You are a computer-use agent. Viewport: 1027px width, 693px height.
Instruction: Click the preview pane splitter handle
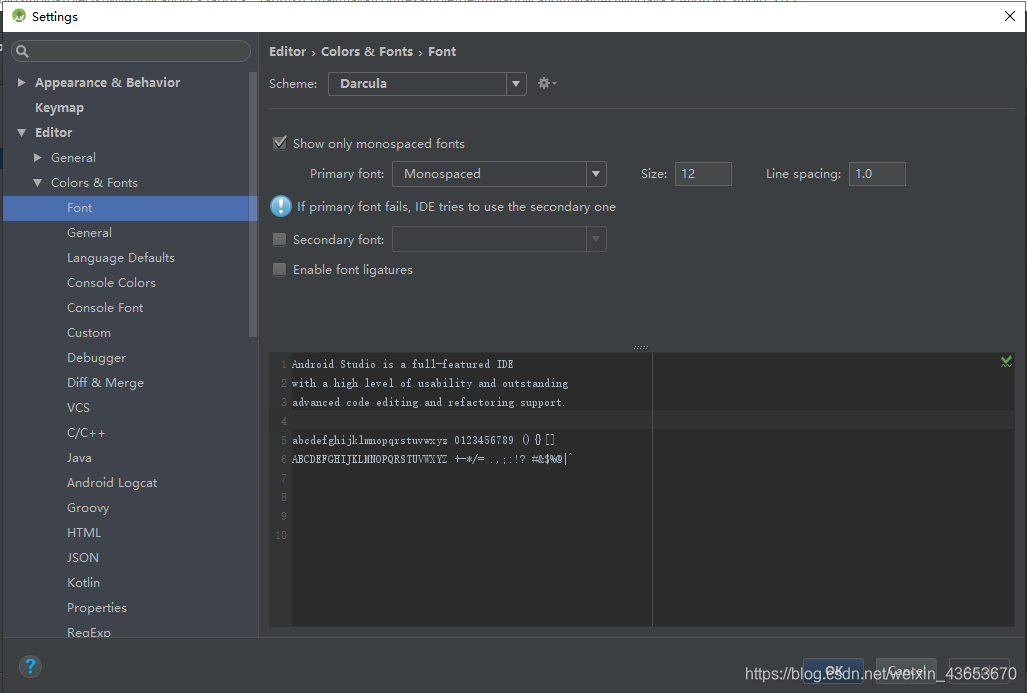[x=641, y=347]
